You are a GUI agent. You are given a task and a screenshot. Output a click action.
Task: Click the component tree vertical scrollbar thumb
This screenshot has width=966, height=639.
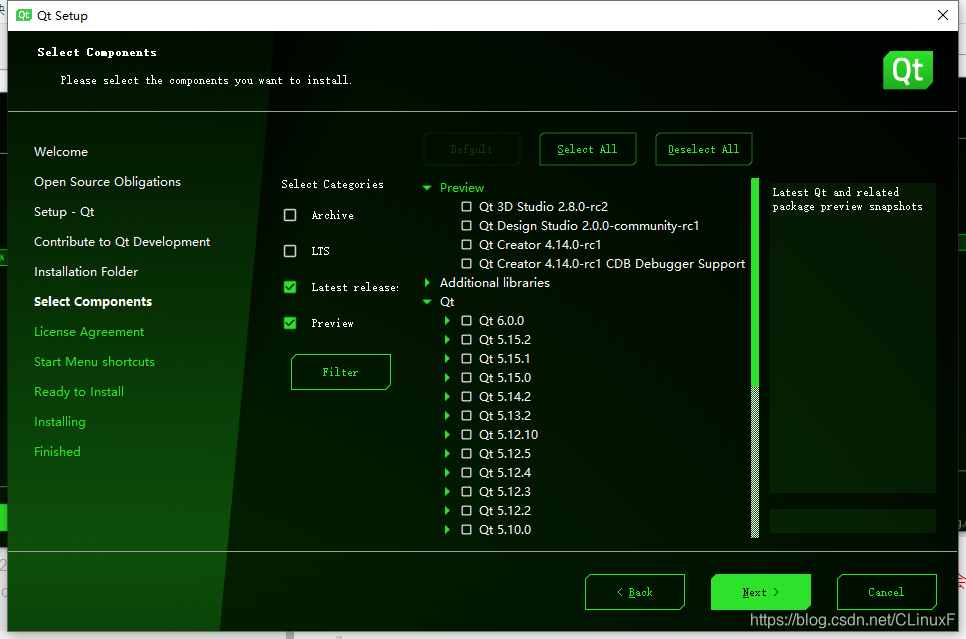pyautogui.click(x=755, y=282)
